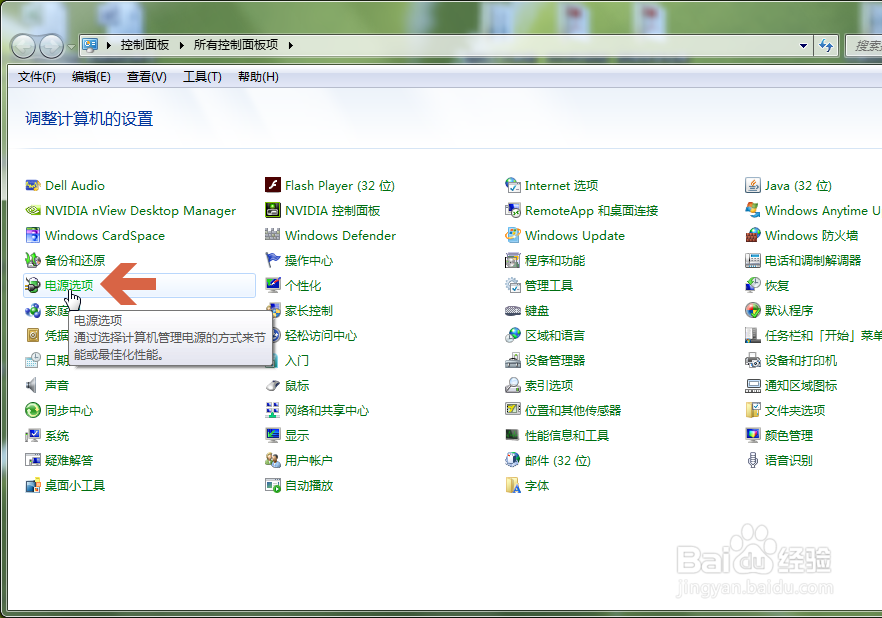Open the 桌面小工具 link

(75, 485)
